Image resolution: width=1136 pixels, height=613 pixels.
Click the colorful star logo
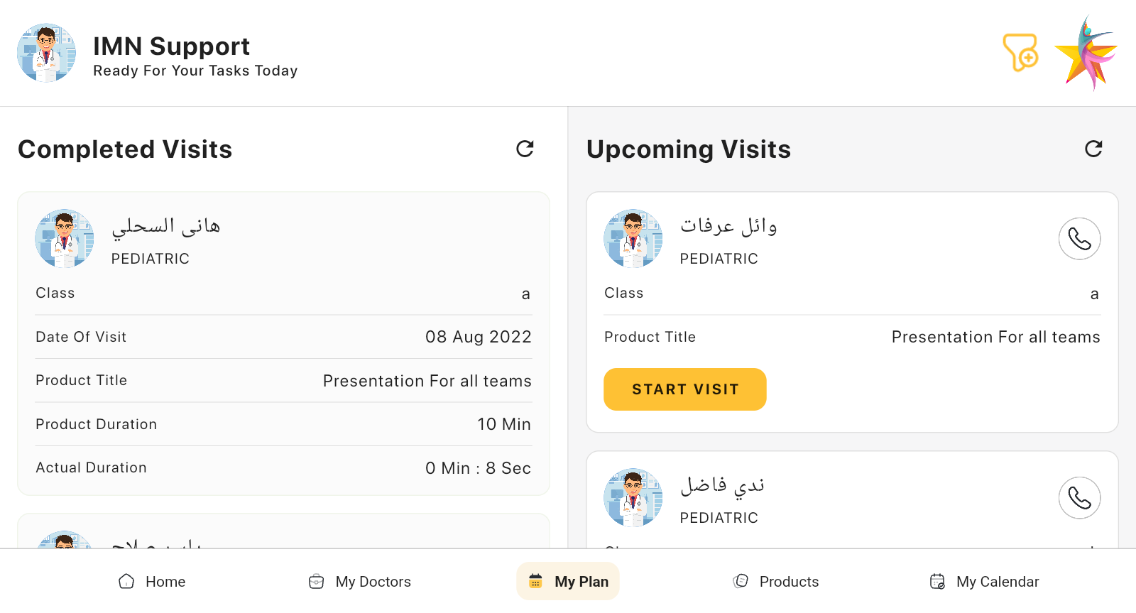[x=1087, y=54]
